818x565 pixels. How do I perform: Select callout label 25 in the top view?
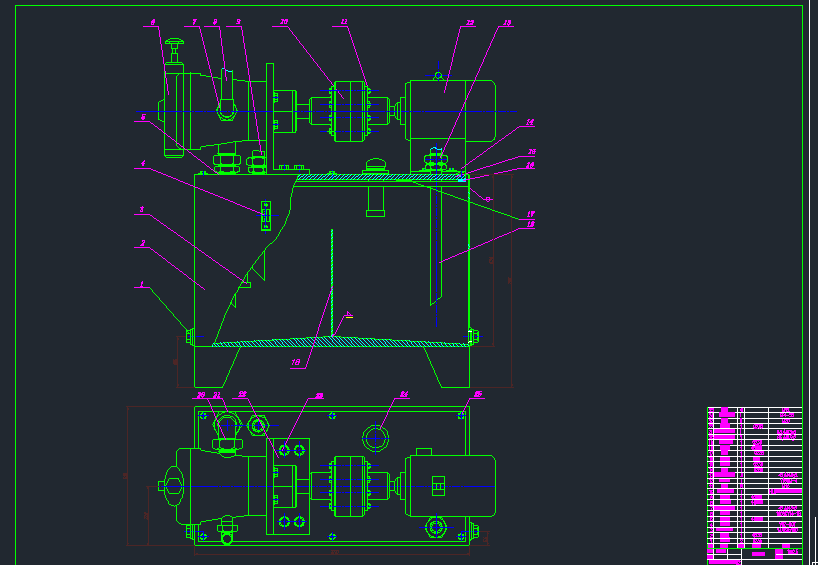click(x=478, y=394)
